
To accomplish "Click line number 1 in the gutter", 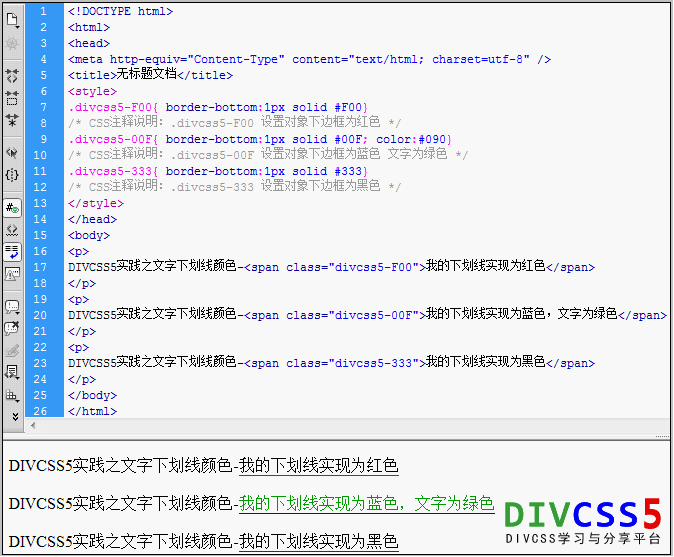I will 43,11.
